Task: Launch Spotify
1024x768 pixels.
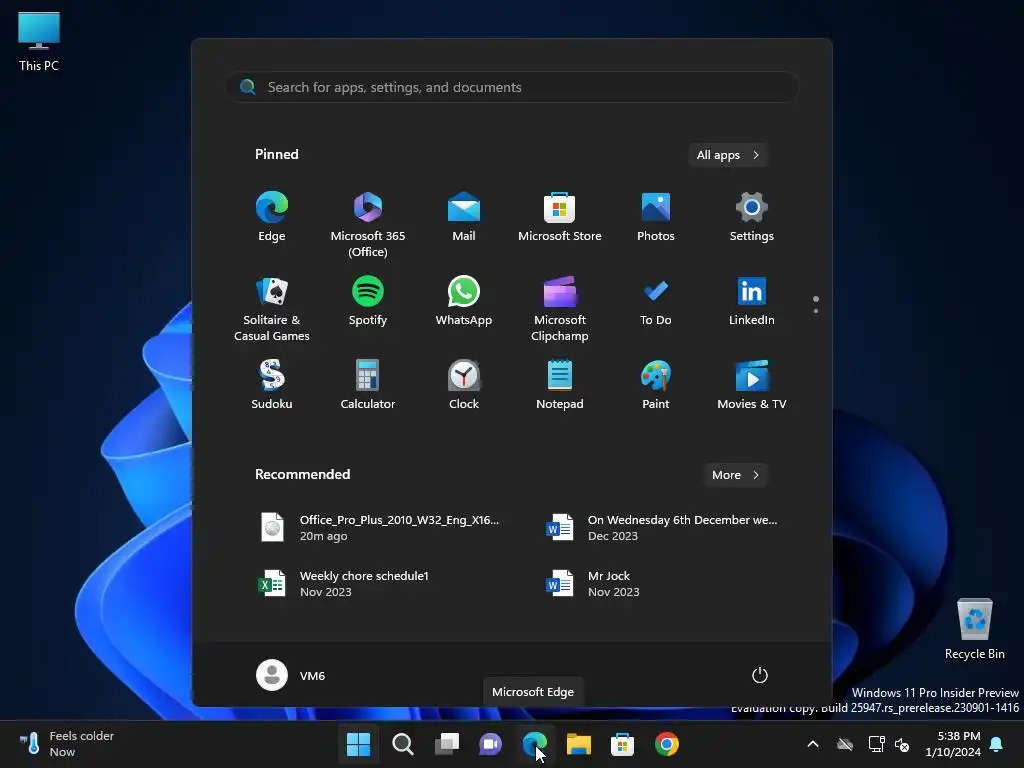Action: (368, 302)
